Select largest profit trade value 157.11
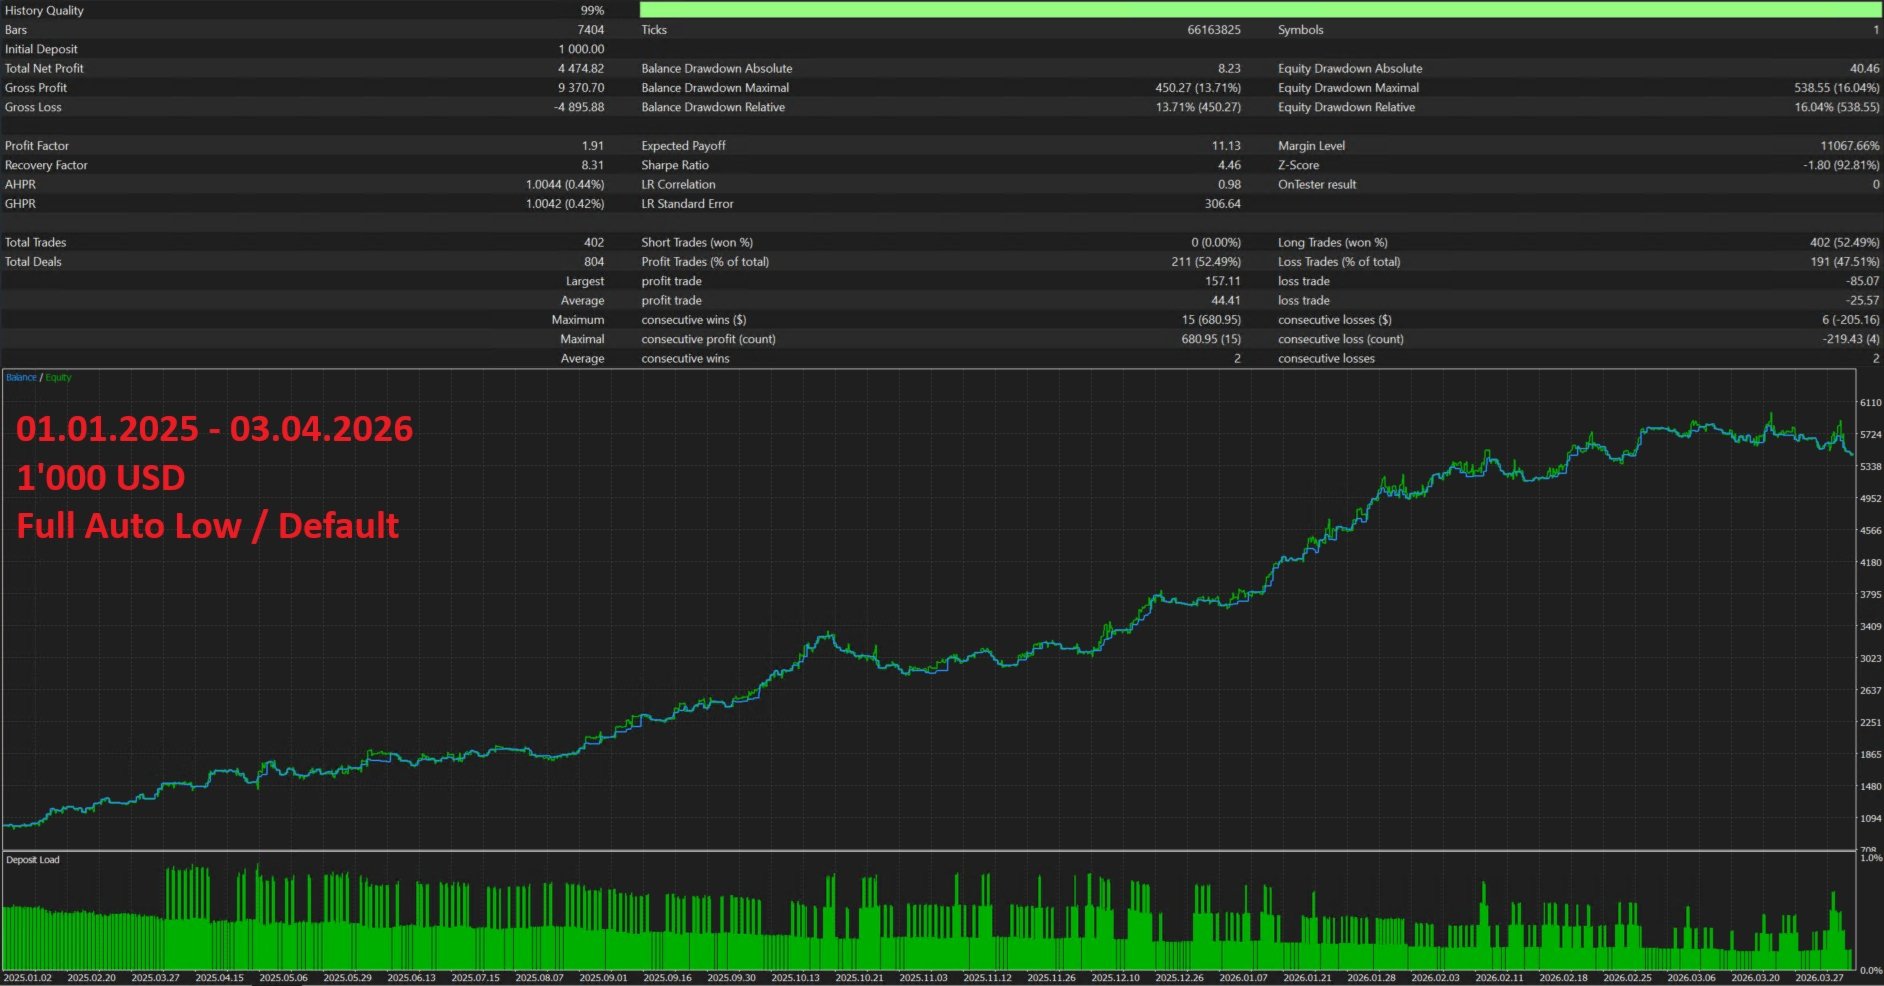Screen dimensions: 1884x986 pos(1223,282)
